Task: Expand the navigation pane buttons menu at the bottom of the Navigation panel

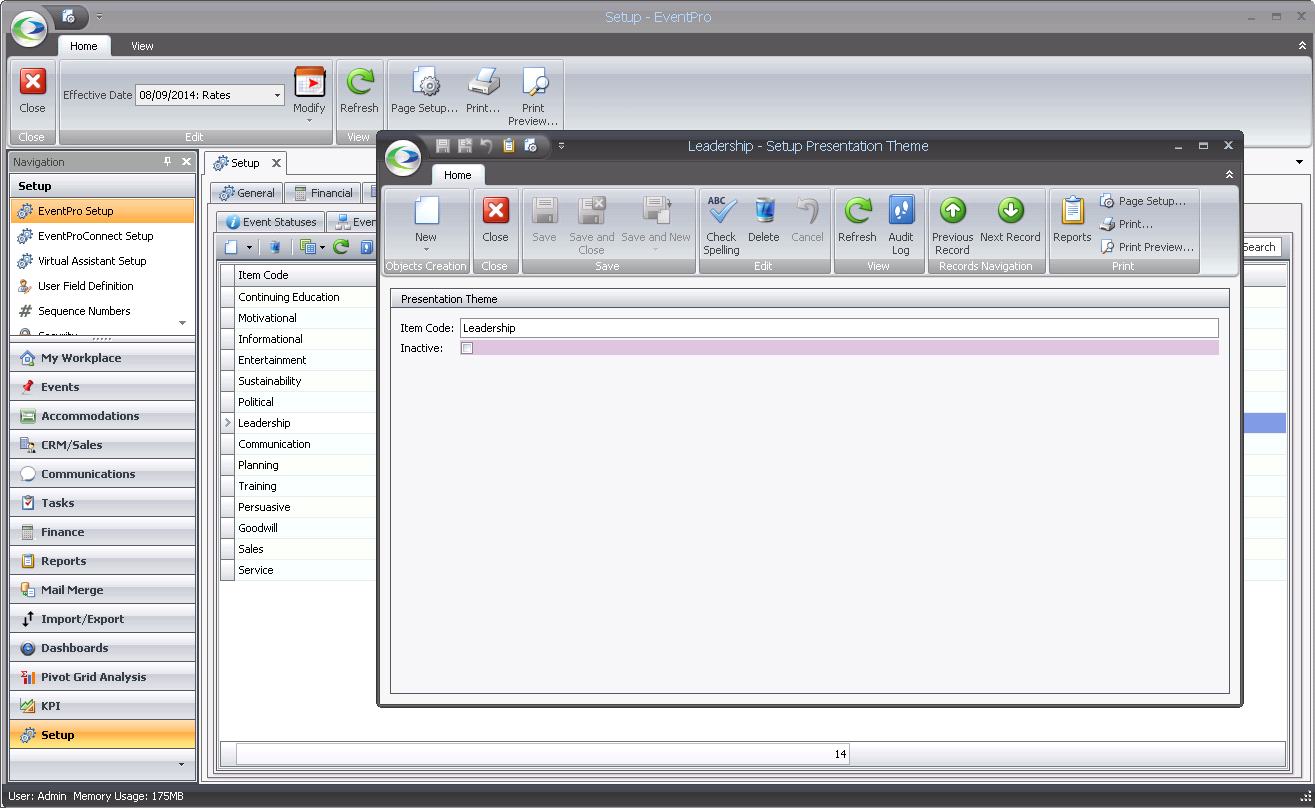Action: pyautogui.click(x=181, y=764)
